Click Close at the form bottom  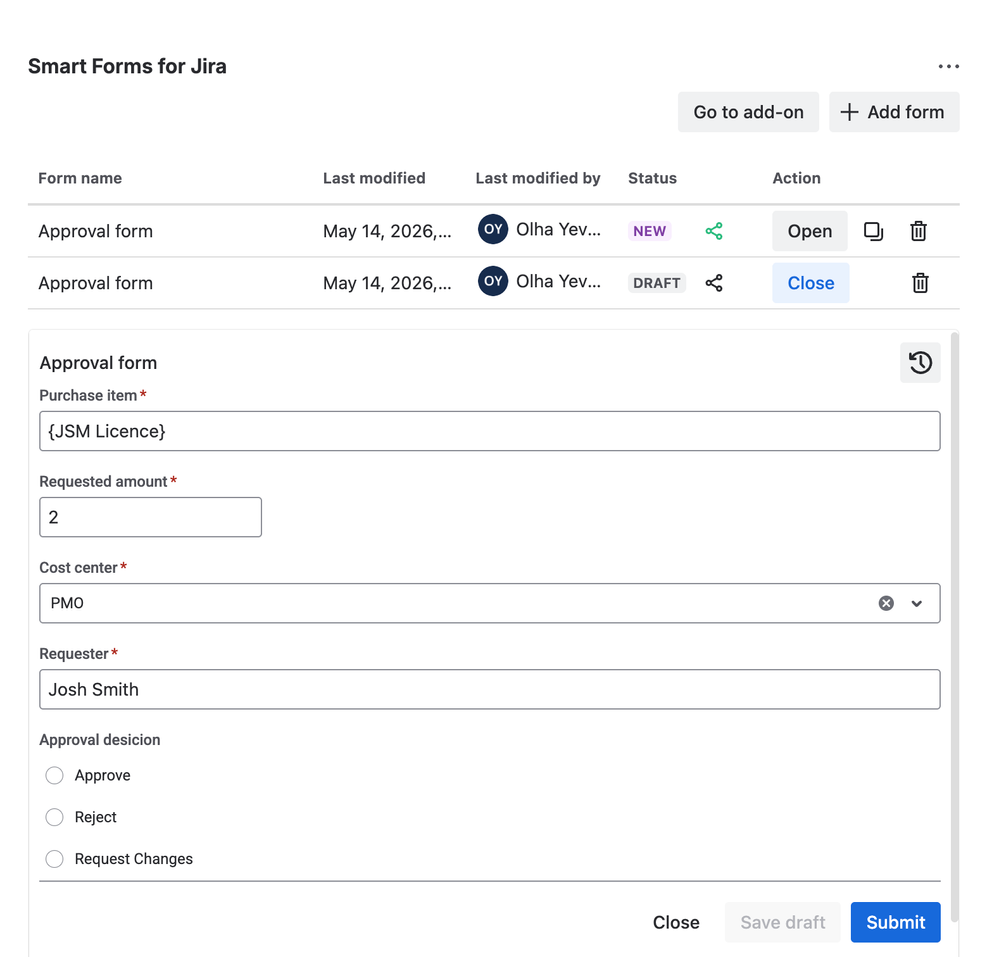coord(676,922)
